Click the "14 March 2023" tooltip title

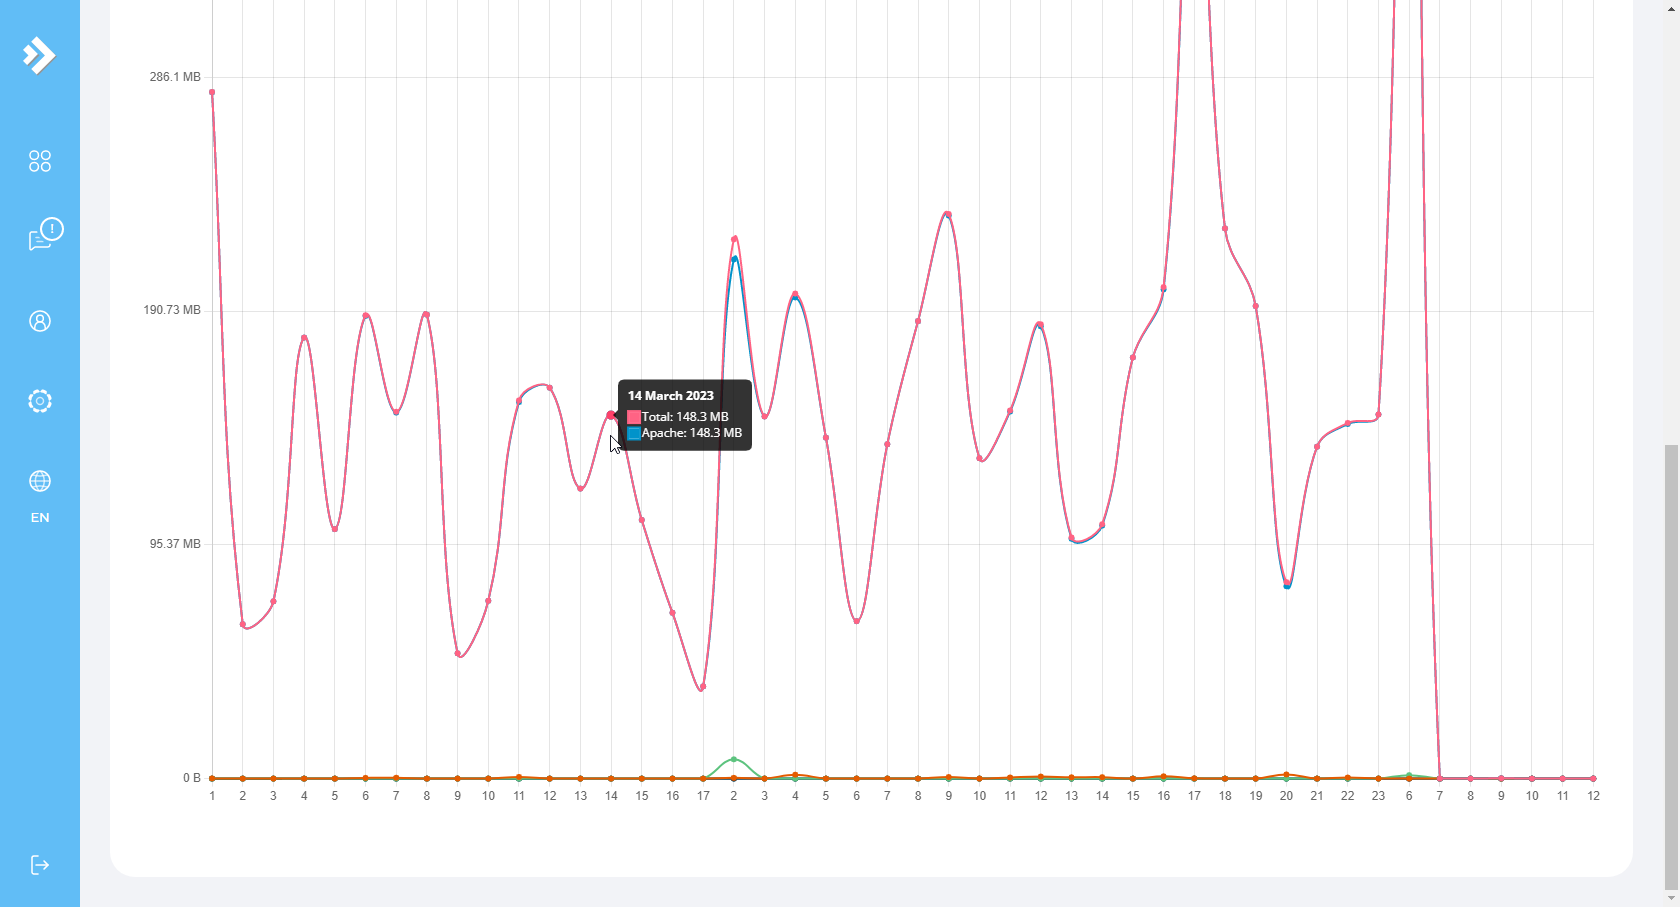671,396
